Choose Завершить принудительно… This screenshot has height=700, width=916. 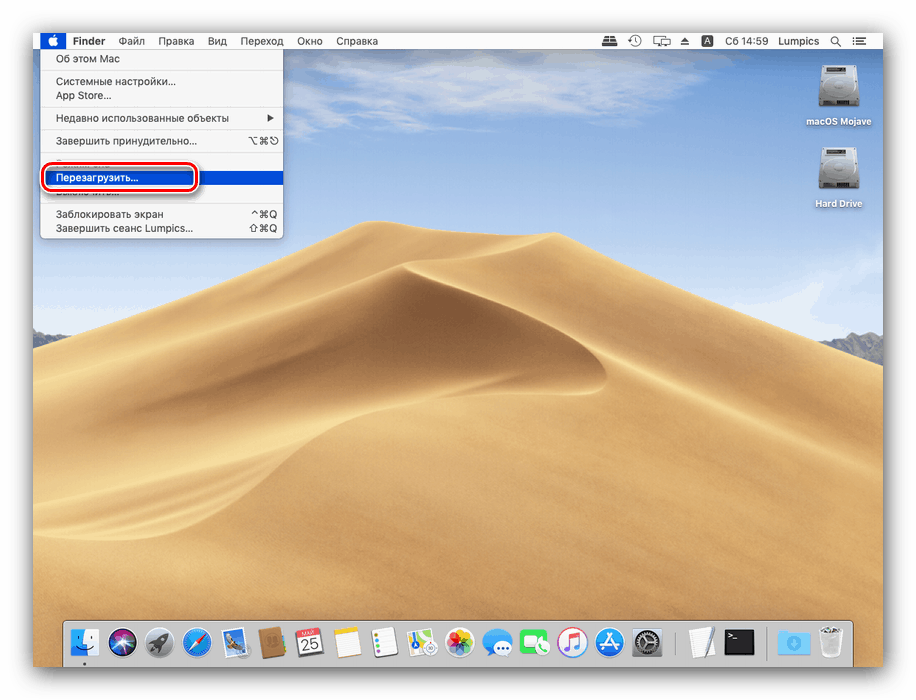click(162, 141)
